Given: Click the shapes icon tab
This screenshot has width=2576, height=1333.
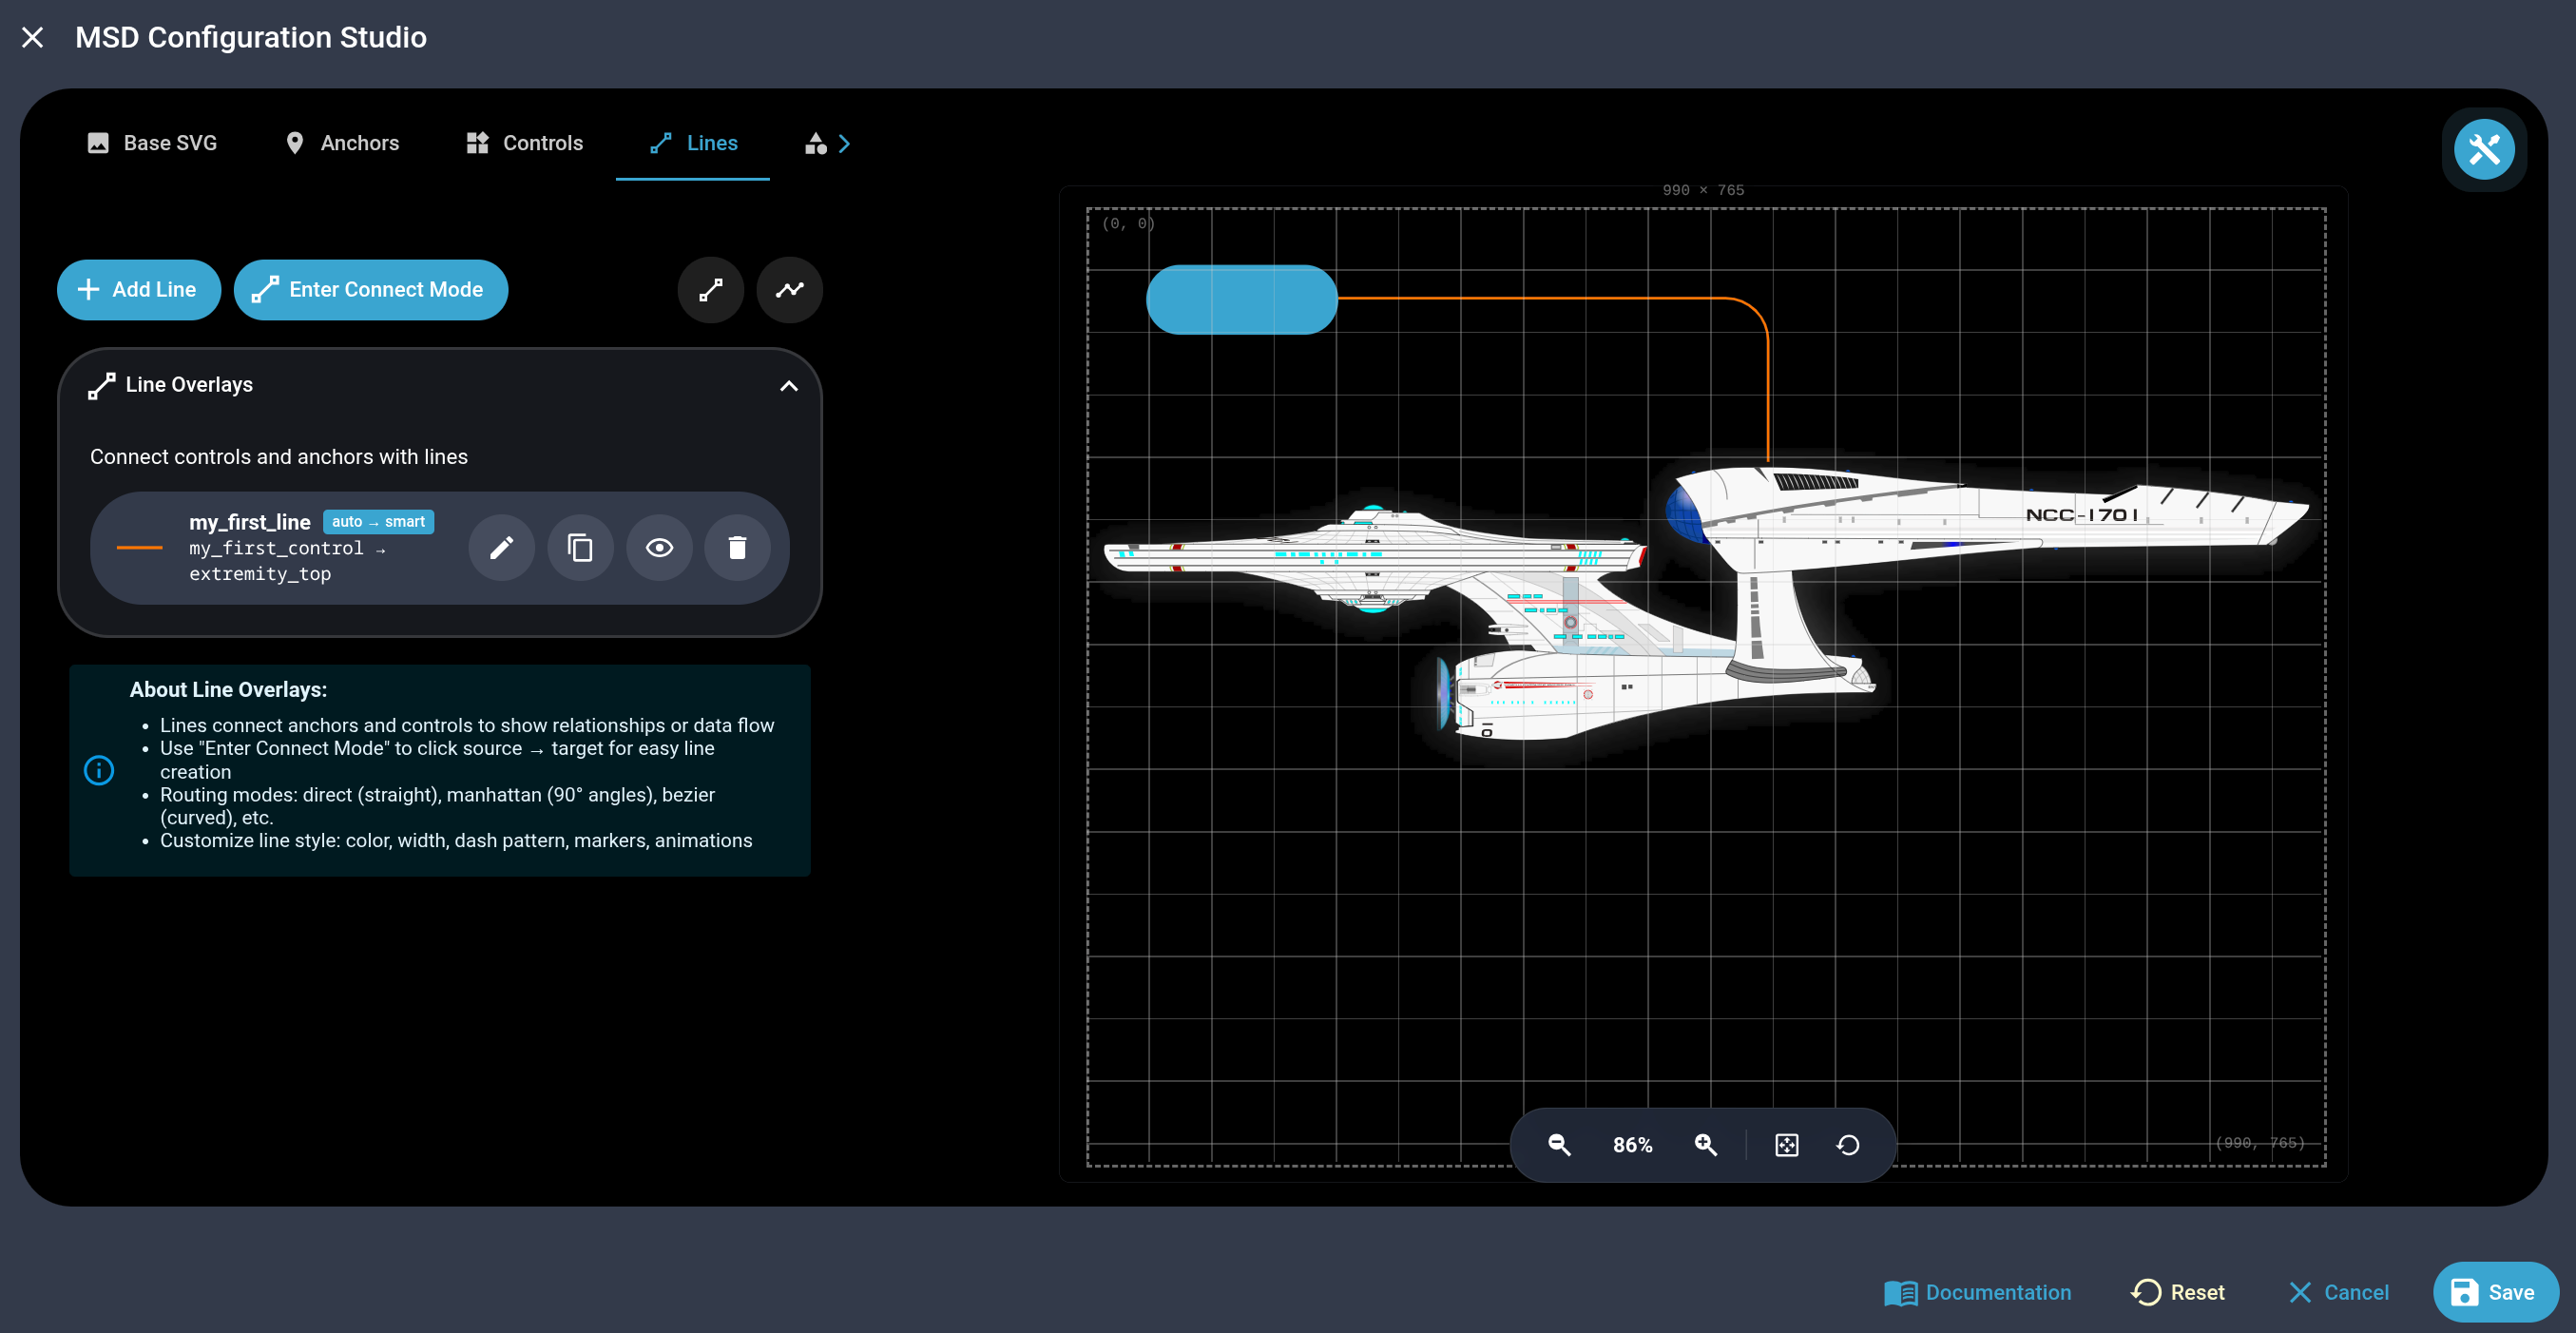Looking at the screenshot, I should point(816,144).
